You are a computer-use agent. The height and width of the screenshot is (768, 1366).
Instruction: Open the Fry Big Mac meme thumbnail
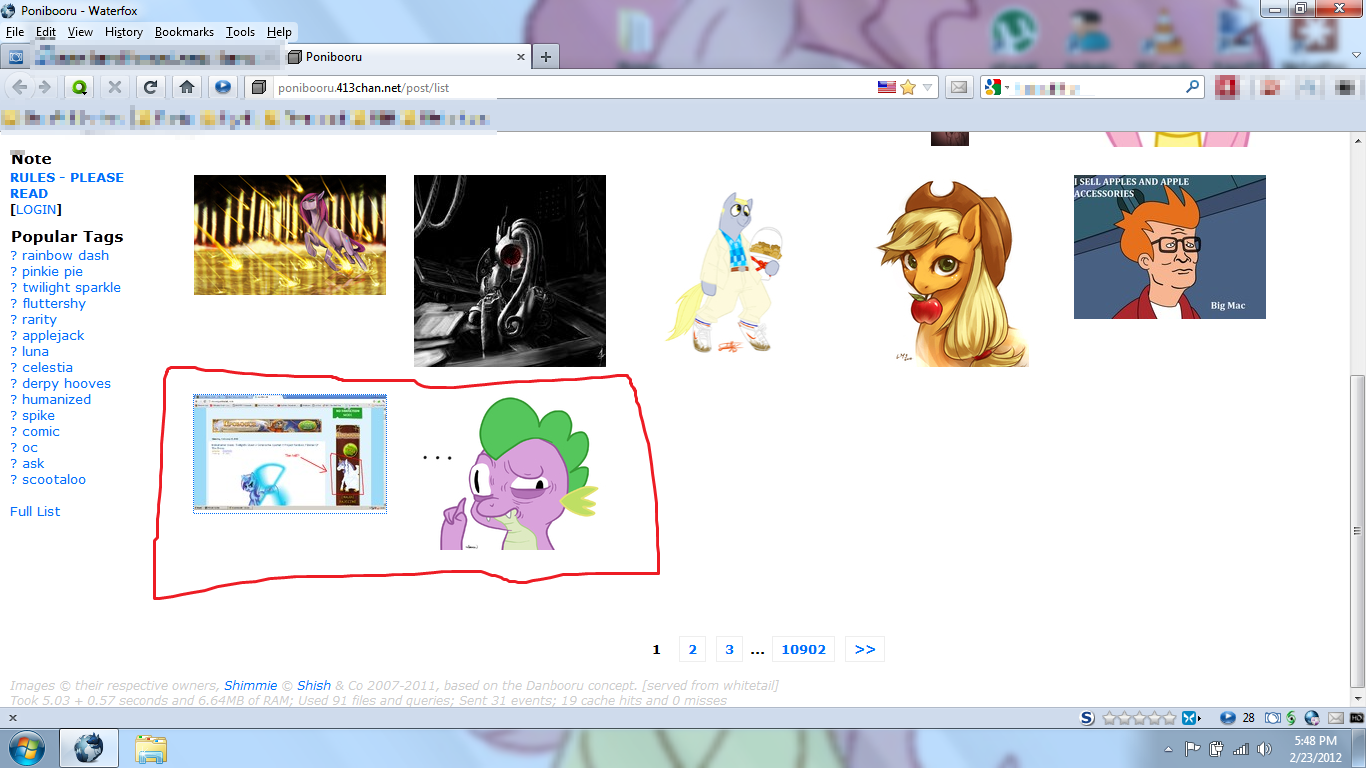[1170, 247]
